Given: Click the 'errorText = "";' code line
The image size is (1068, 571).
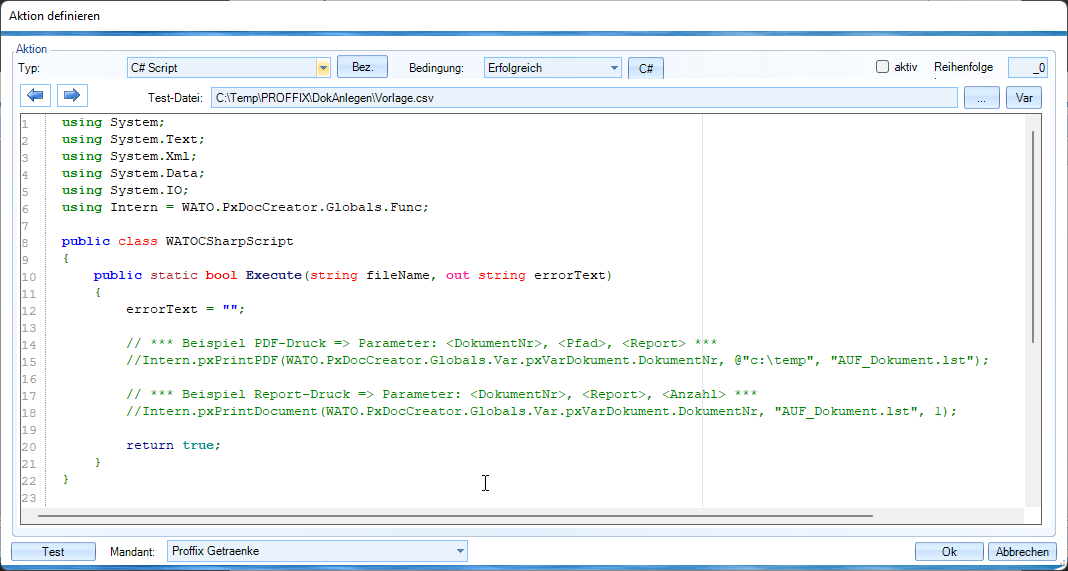Looking at the screenshot, I should click(185, 309).
